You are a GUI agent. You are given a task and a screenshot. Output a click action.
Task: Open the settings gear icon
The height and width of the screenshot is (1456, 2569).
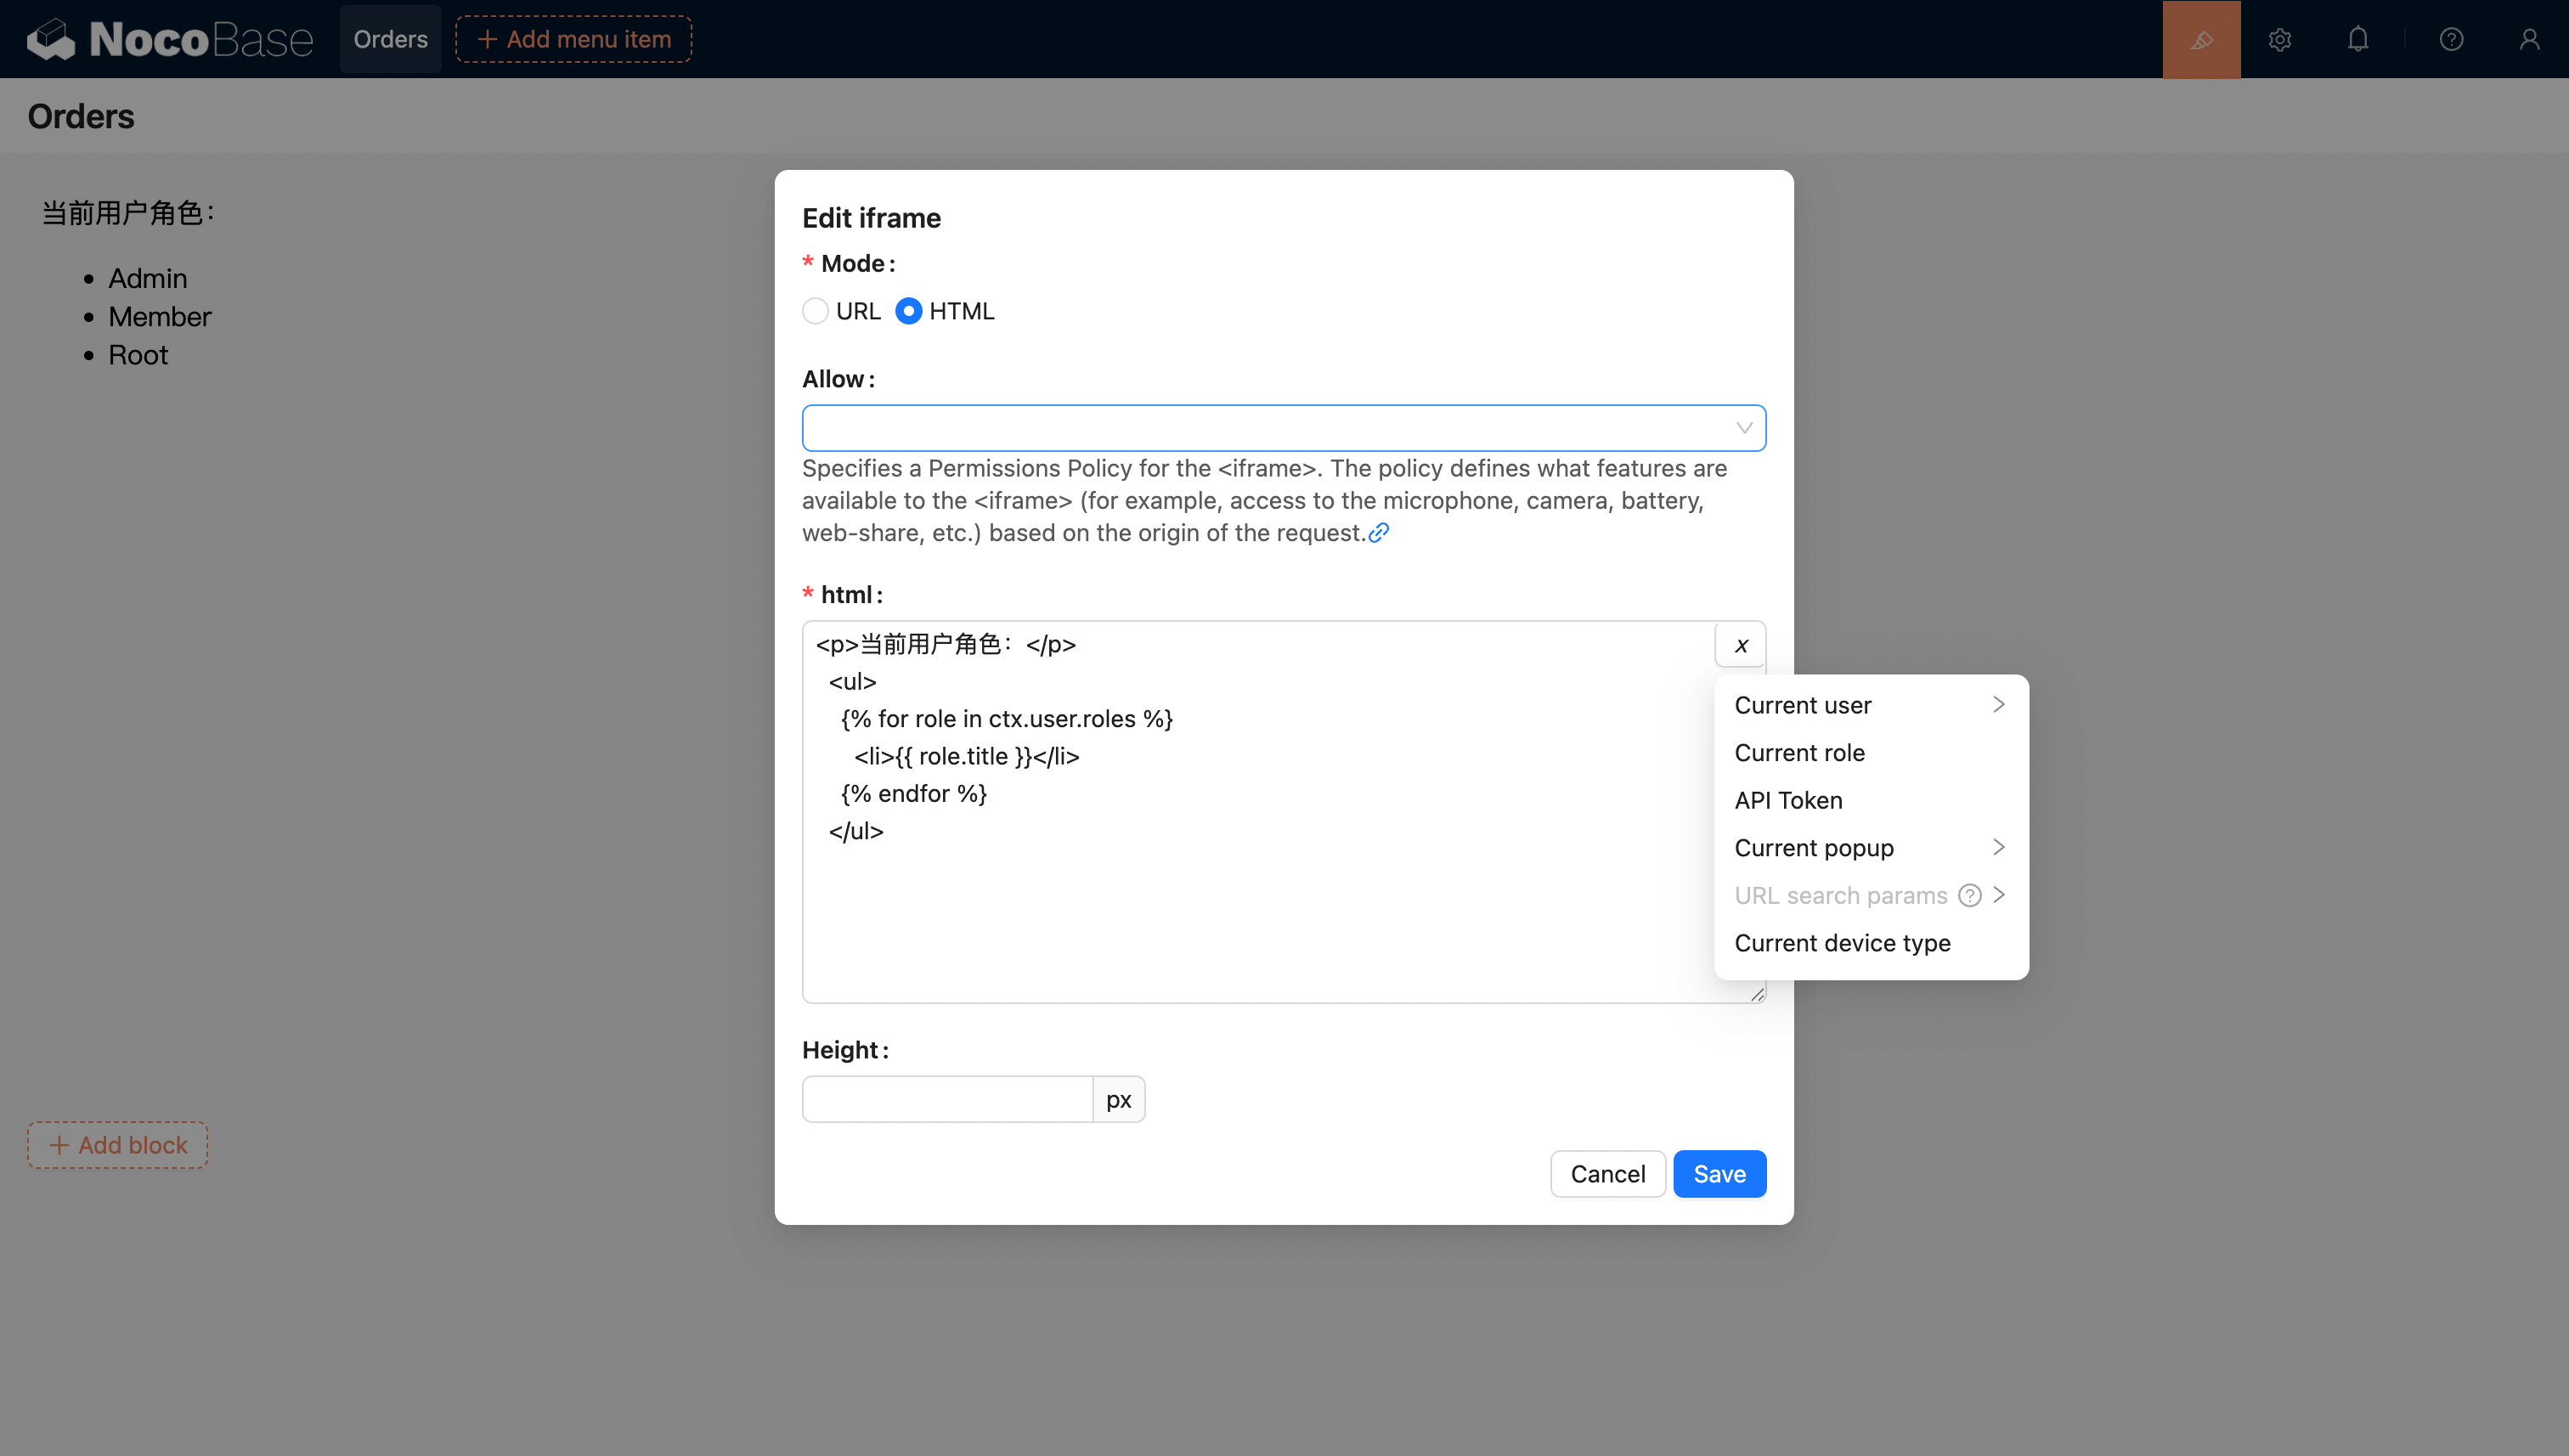click(x=2279, y=39)
